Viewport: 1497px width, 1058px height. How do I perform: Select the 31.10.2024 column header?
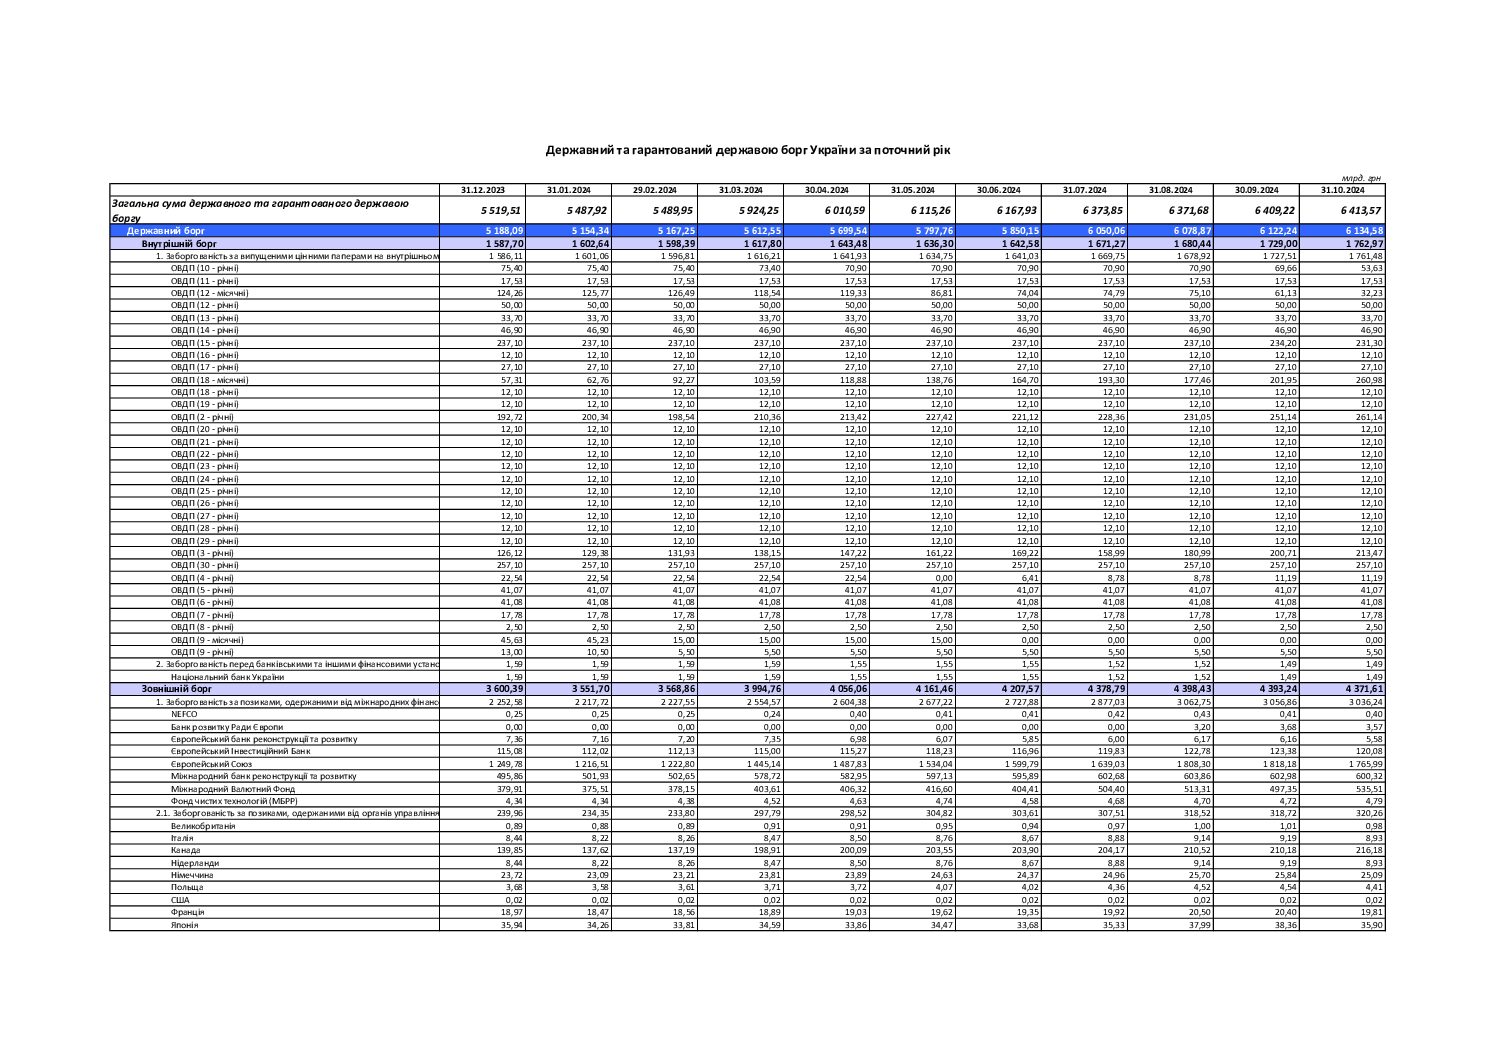click(1342, 189)
